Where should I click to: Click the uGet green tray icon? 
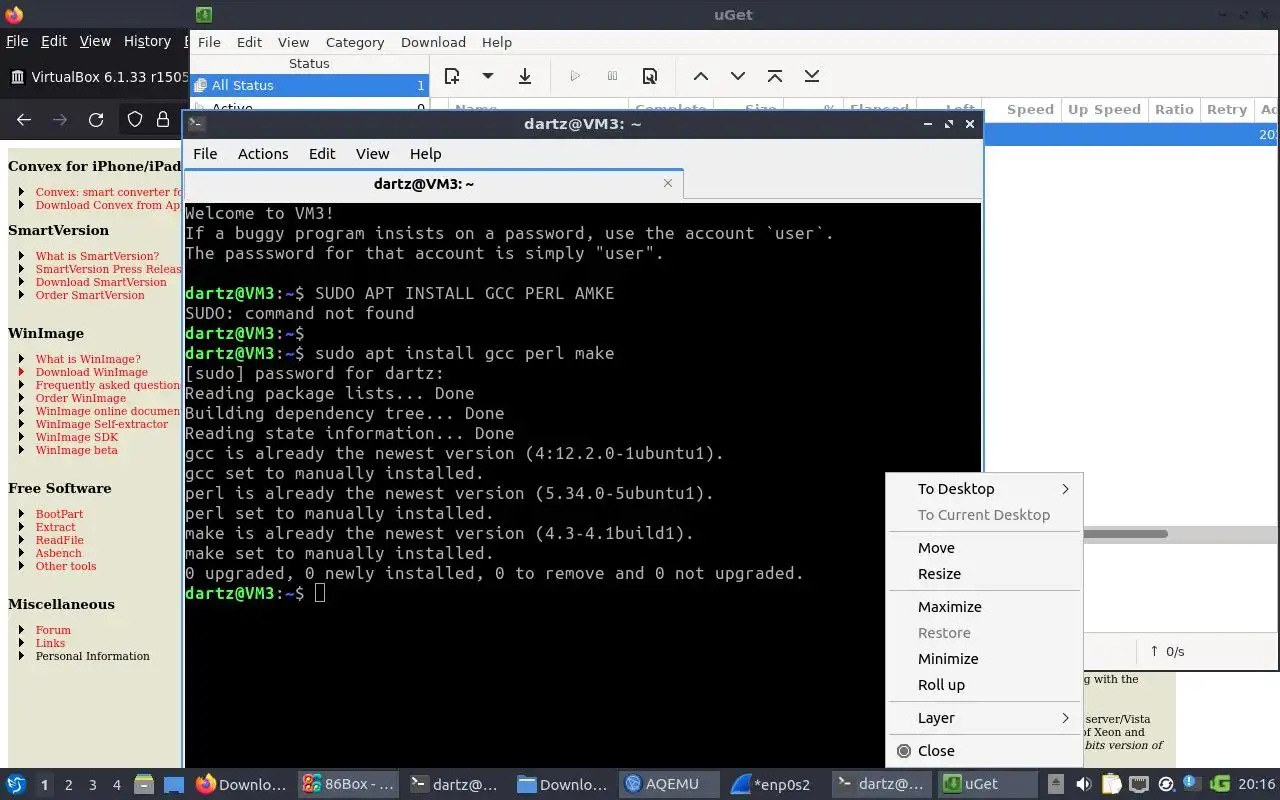[1219, 784]
